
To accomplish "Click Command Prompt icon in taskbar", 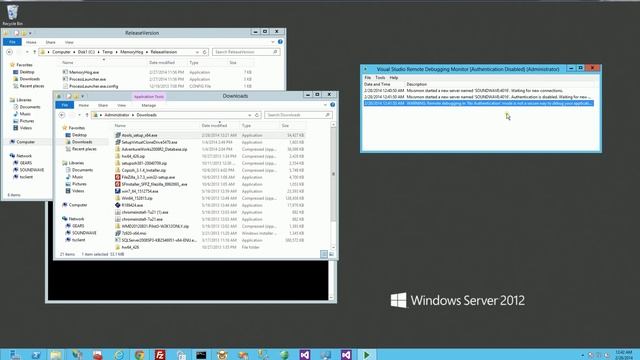I will (x=201, y=355).
